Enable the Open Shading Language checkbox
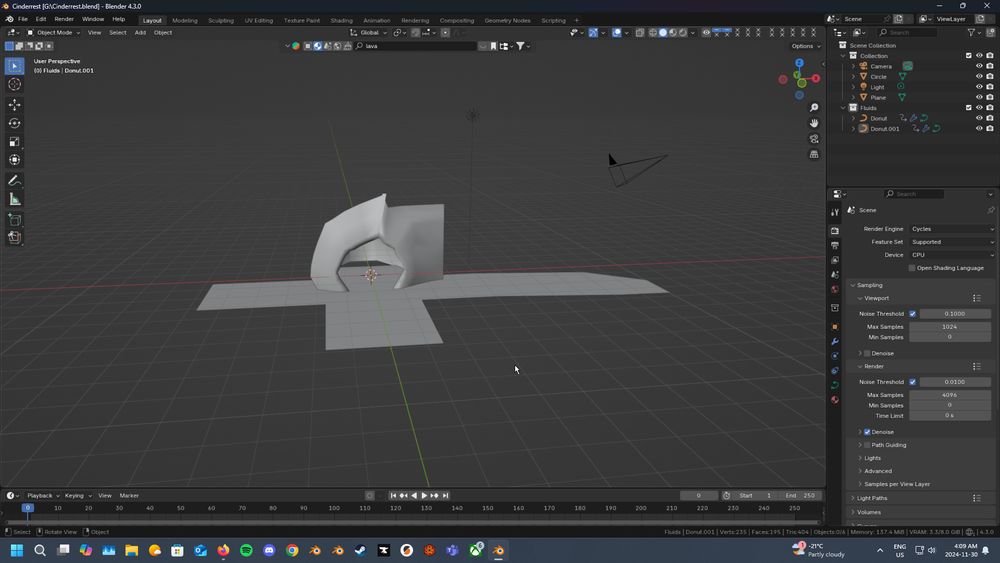The height and width of the screenshot is (563, 1000). pos(912,268)
